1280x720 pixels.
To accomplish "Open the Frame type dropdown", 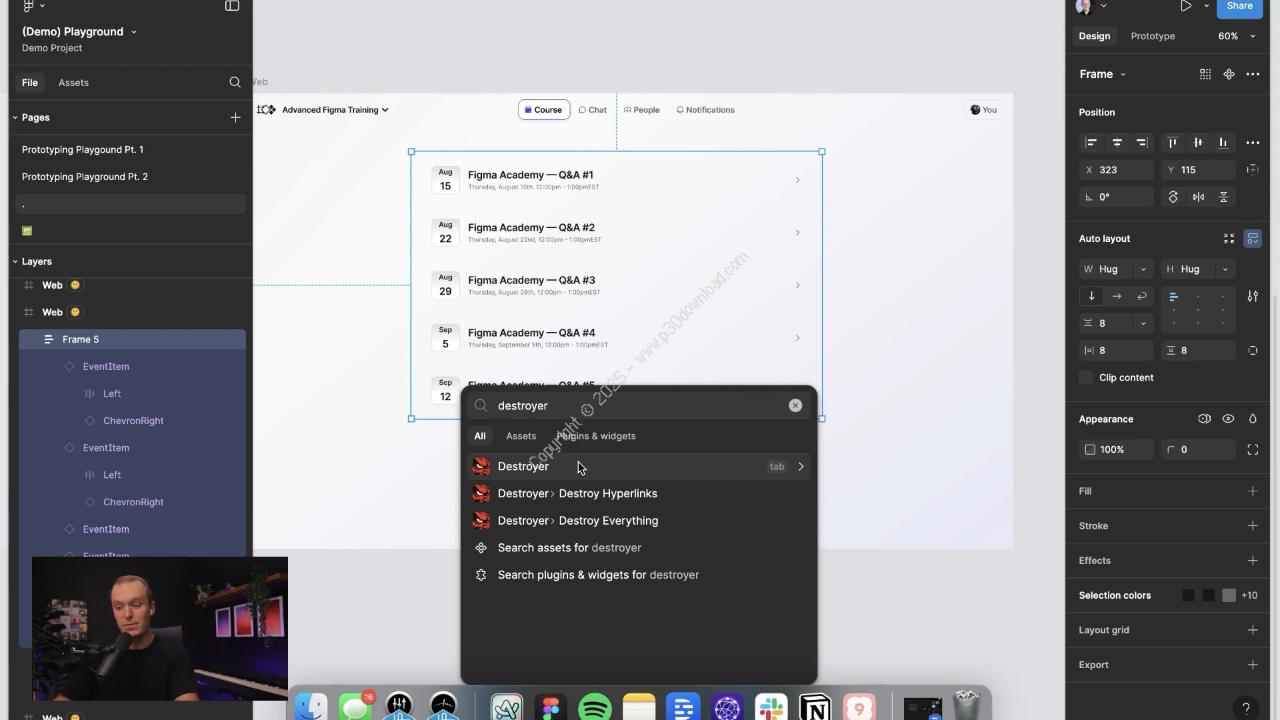I will pos(1102,74).
